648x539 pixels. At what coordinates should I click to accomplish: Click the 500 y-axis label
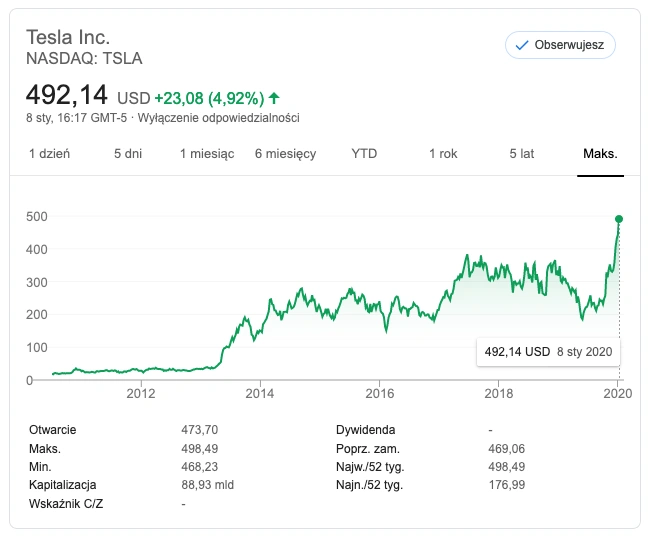[x=37, y=217]
